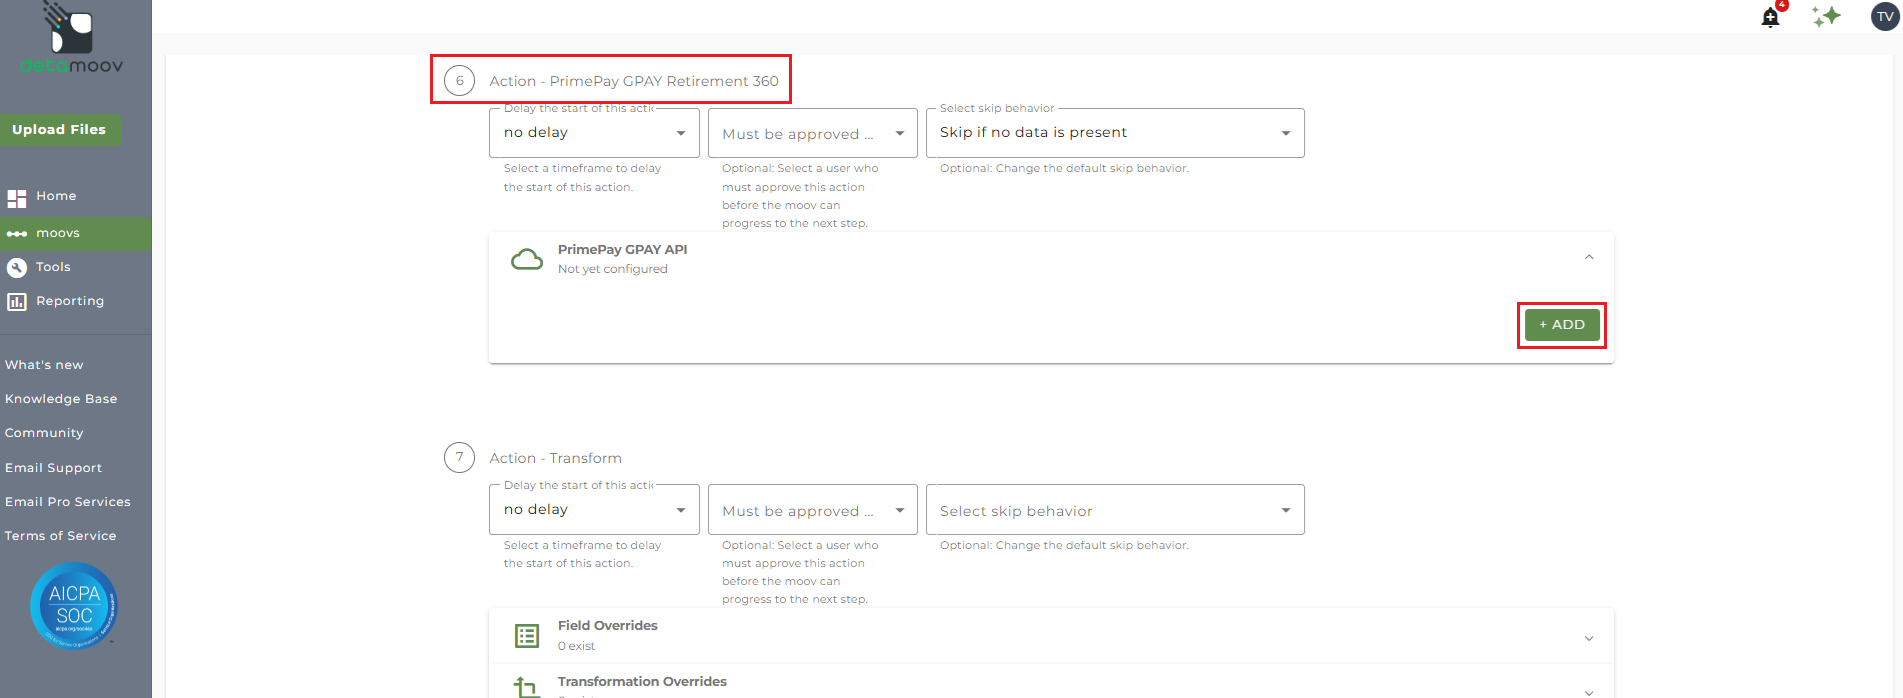
Task: Expand the Transformation Overrides section
Action: [1589, 692]
